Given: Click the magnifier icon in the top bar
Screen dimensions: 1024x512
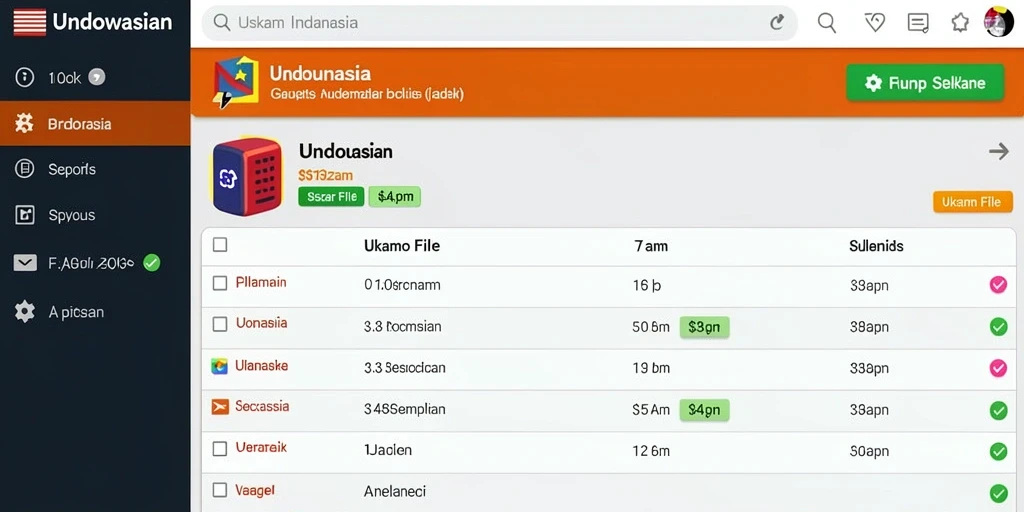Looking at the screenshot, I should point(827,23).
